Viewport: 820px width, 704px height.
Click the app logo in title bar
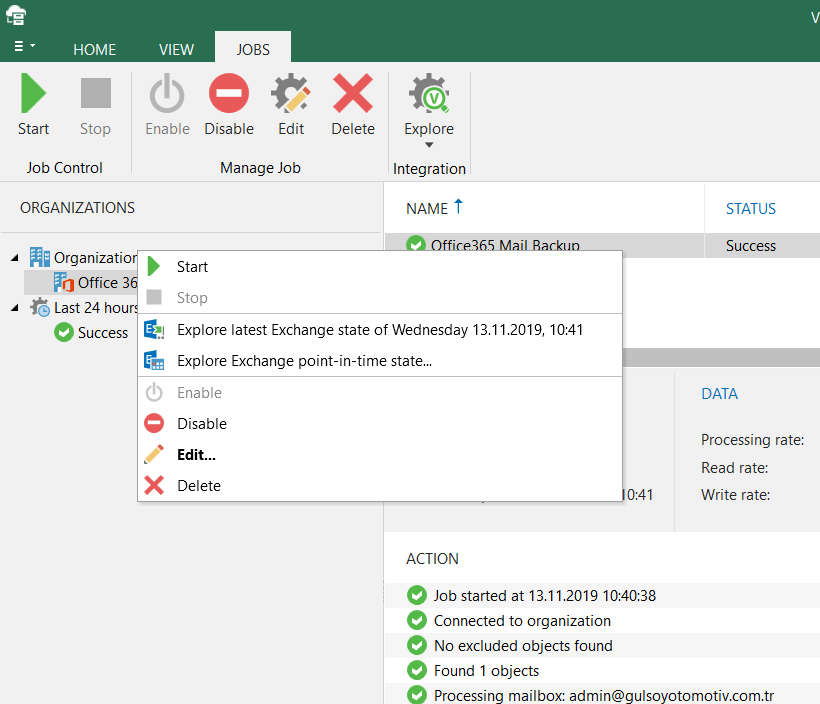click(x=15, y=16)
